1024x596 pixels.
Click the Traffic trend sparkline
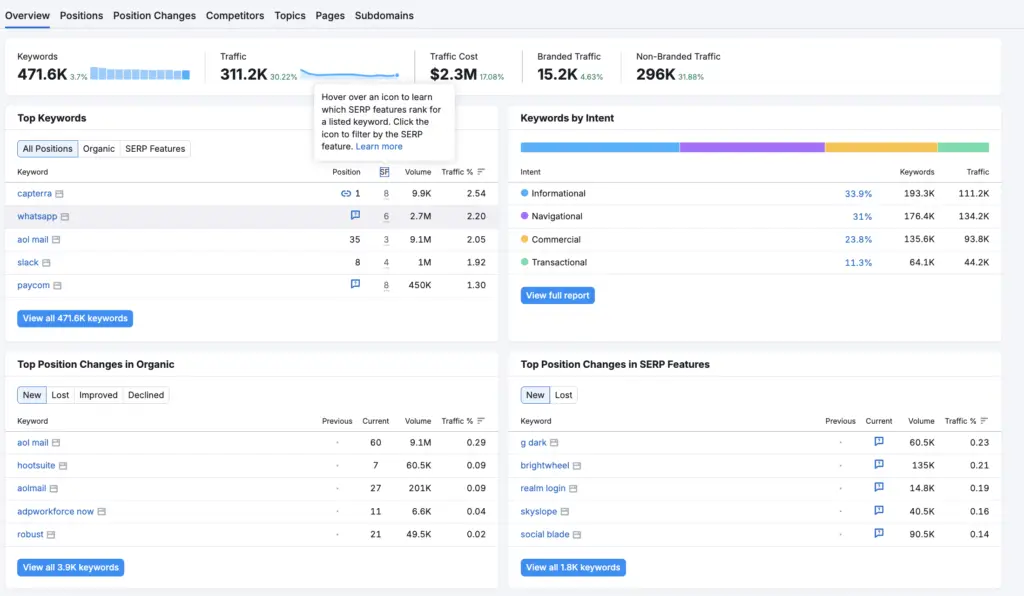349,74
